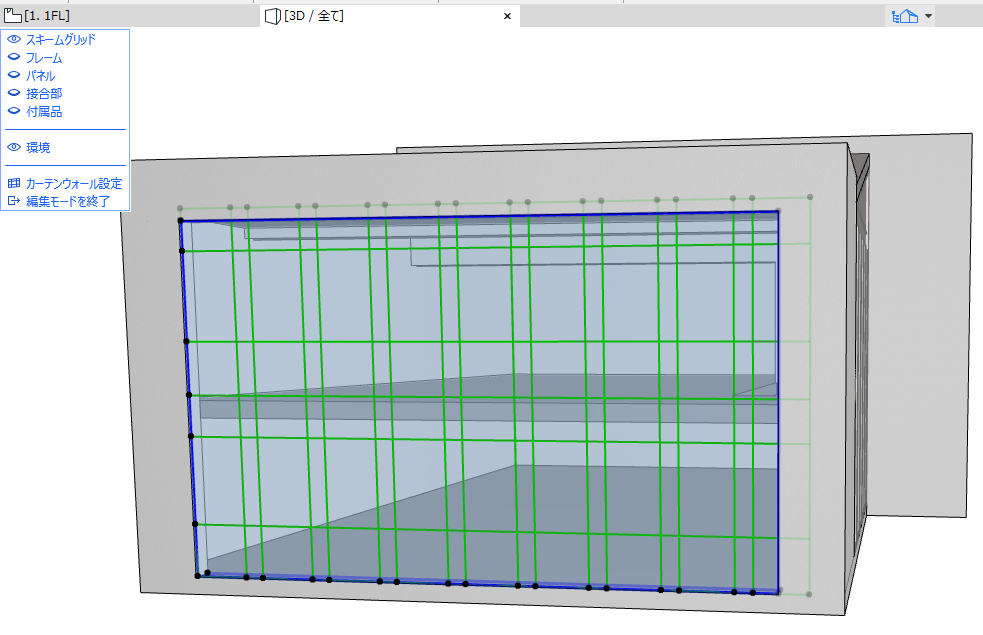Click the folder icon on the 1. 1FL tab
Viewport: 983px width, 635px height.
(10, 15)
